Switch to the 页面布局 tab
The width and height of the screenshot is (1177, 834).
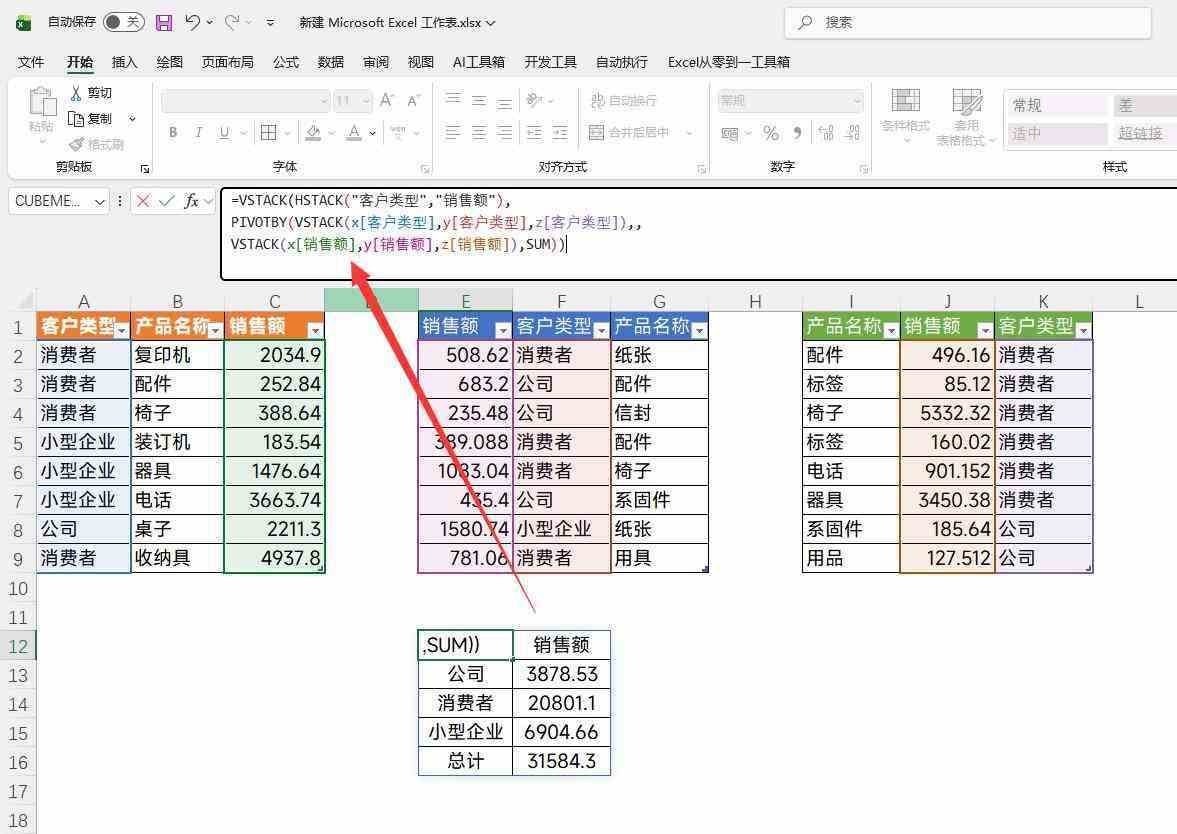pyautogui.click(x=227, y=62)
